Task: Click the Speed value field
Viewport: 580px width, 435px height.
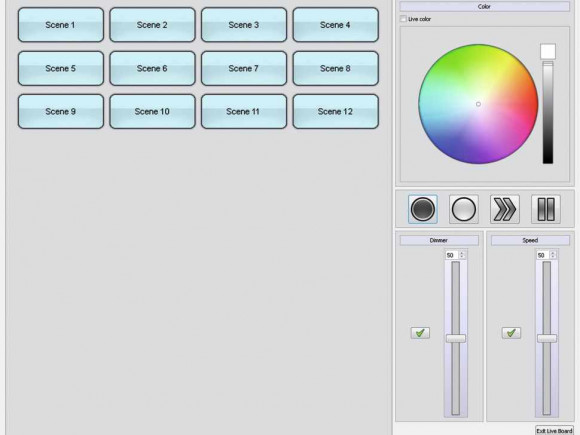Action: [543, 255]
